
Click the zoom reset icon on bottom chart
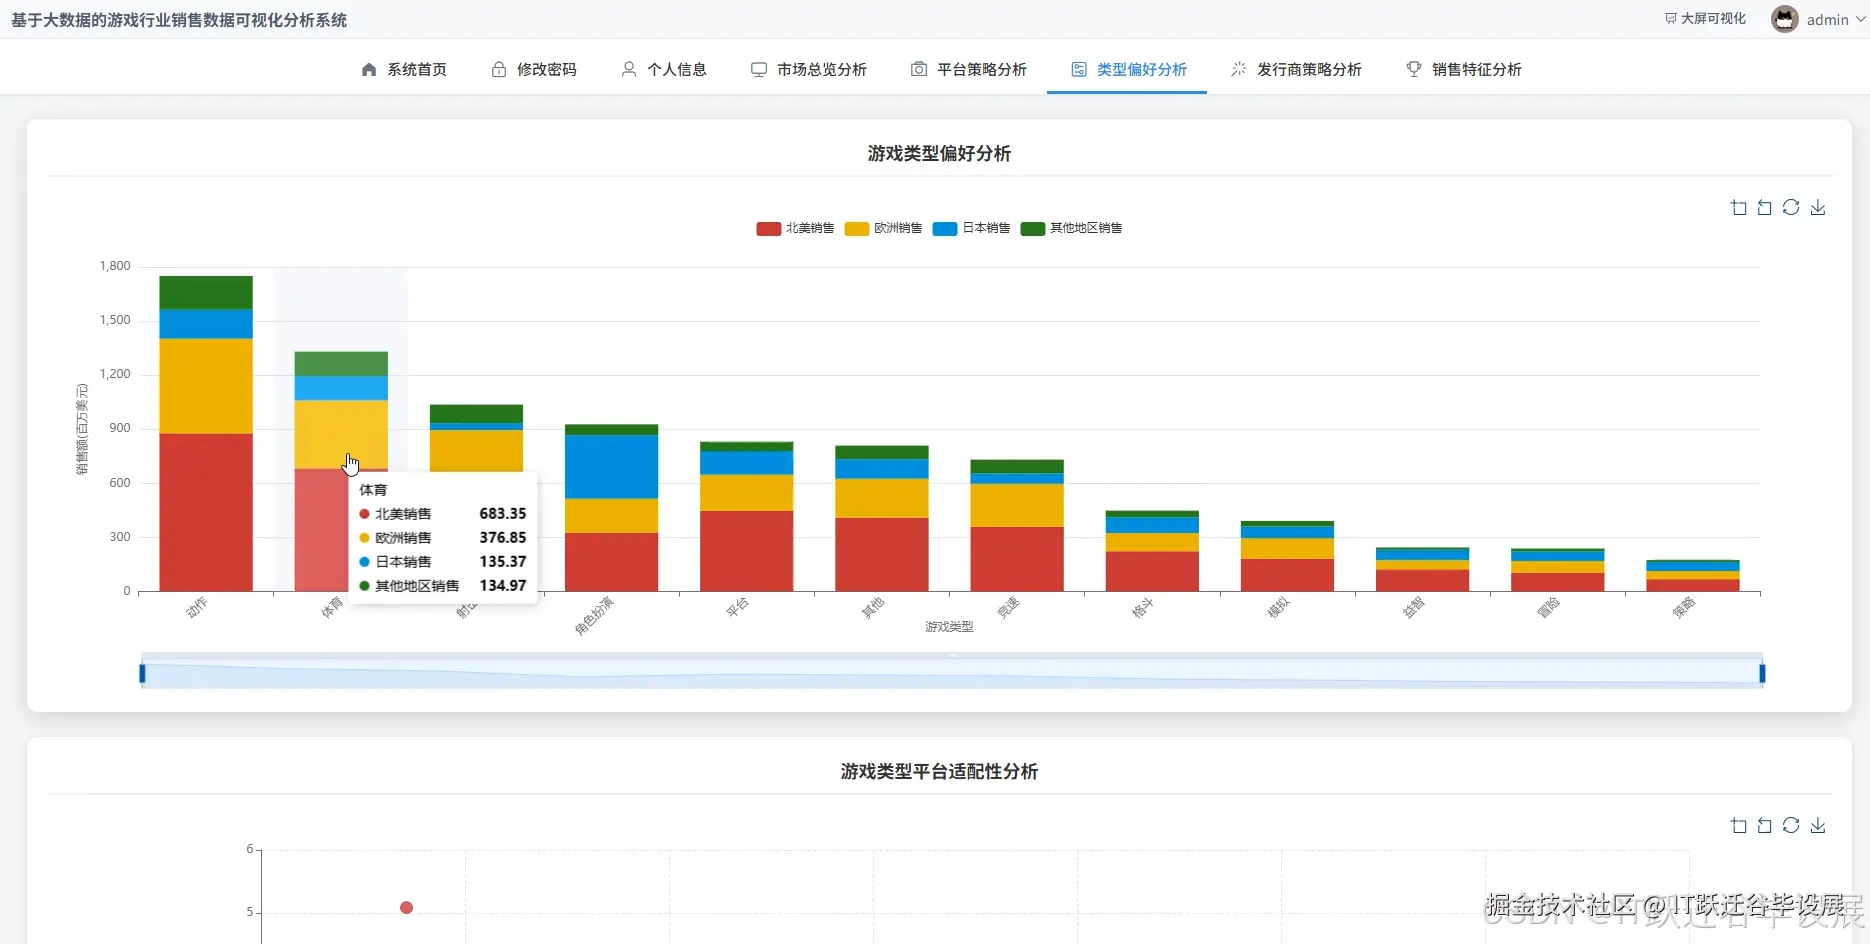[x=1764, y=825]
